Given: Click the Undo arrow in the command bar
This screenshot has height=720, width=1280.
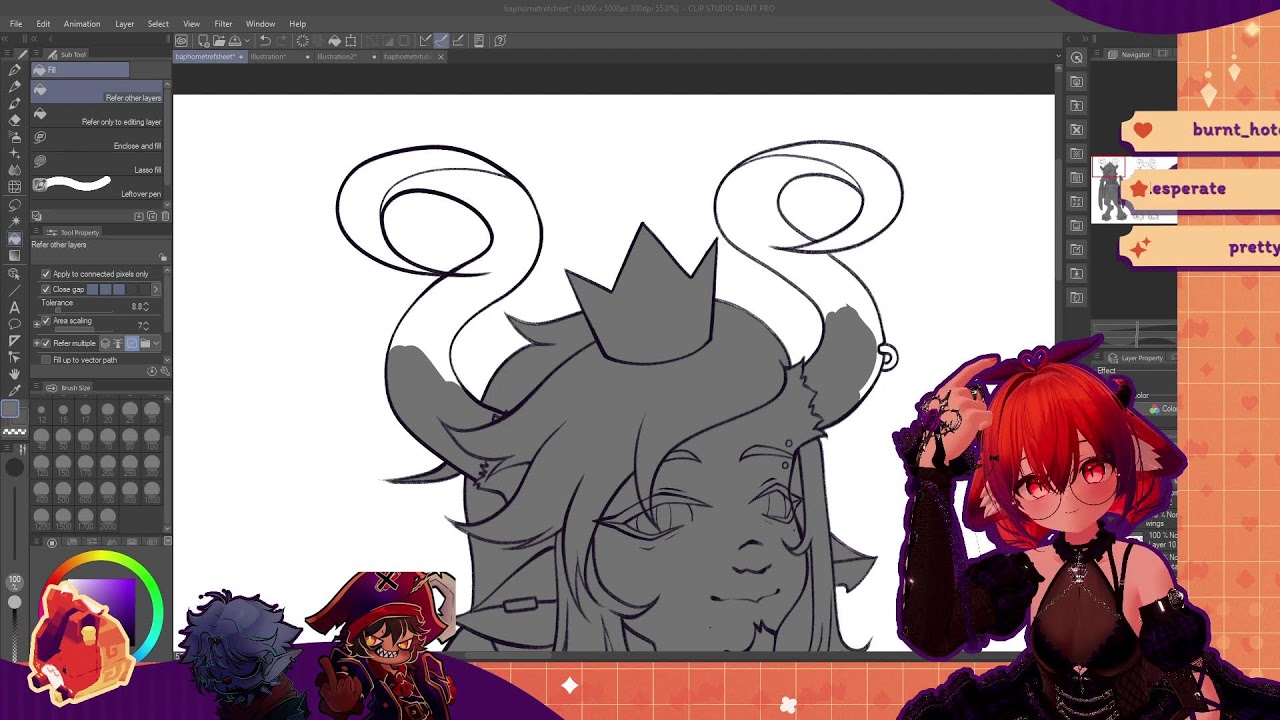Looking at the screenshot, I should click(x=265, y=41).
